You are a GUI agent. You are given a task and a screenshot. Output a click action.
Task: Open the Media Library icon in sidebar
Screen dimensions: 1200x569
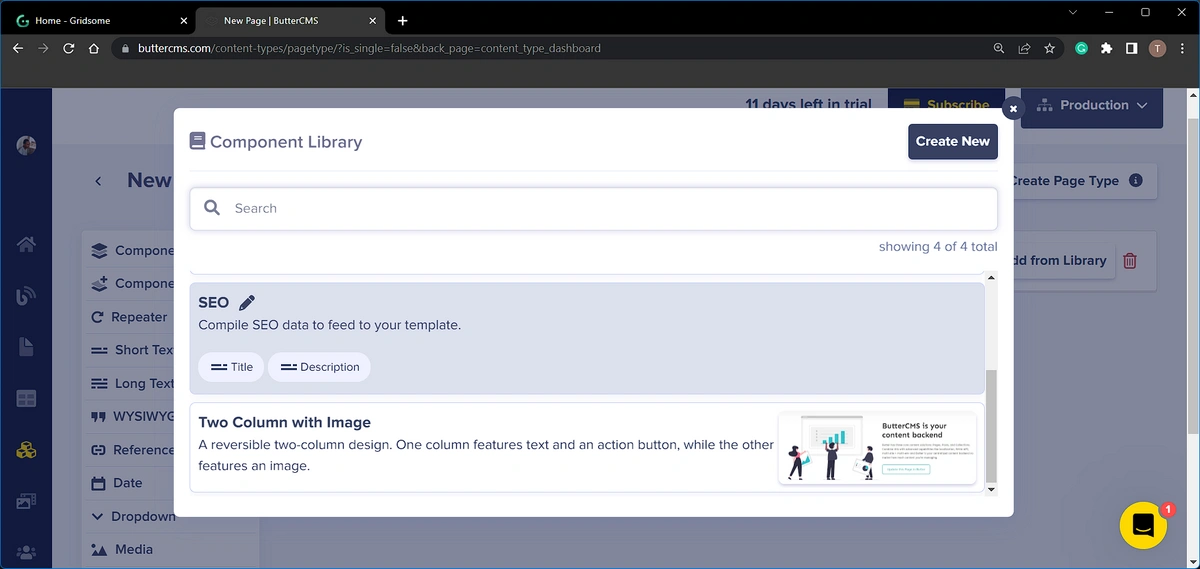pyautogui.click(x=27, y=501)
